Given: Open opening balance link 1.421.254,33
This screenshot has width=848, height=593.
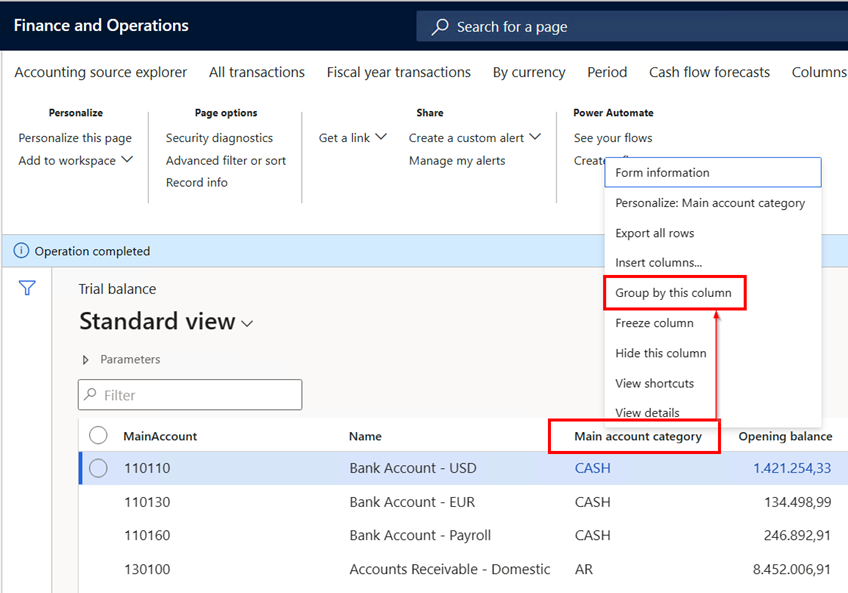Looking at the screenshot, I should (792, 468).
